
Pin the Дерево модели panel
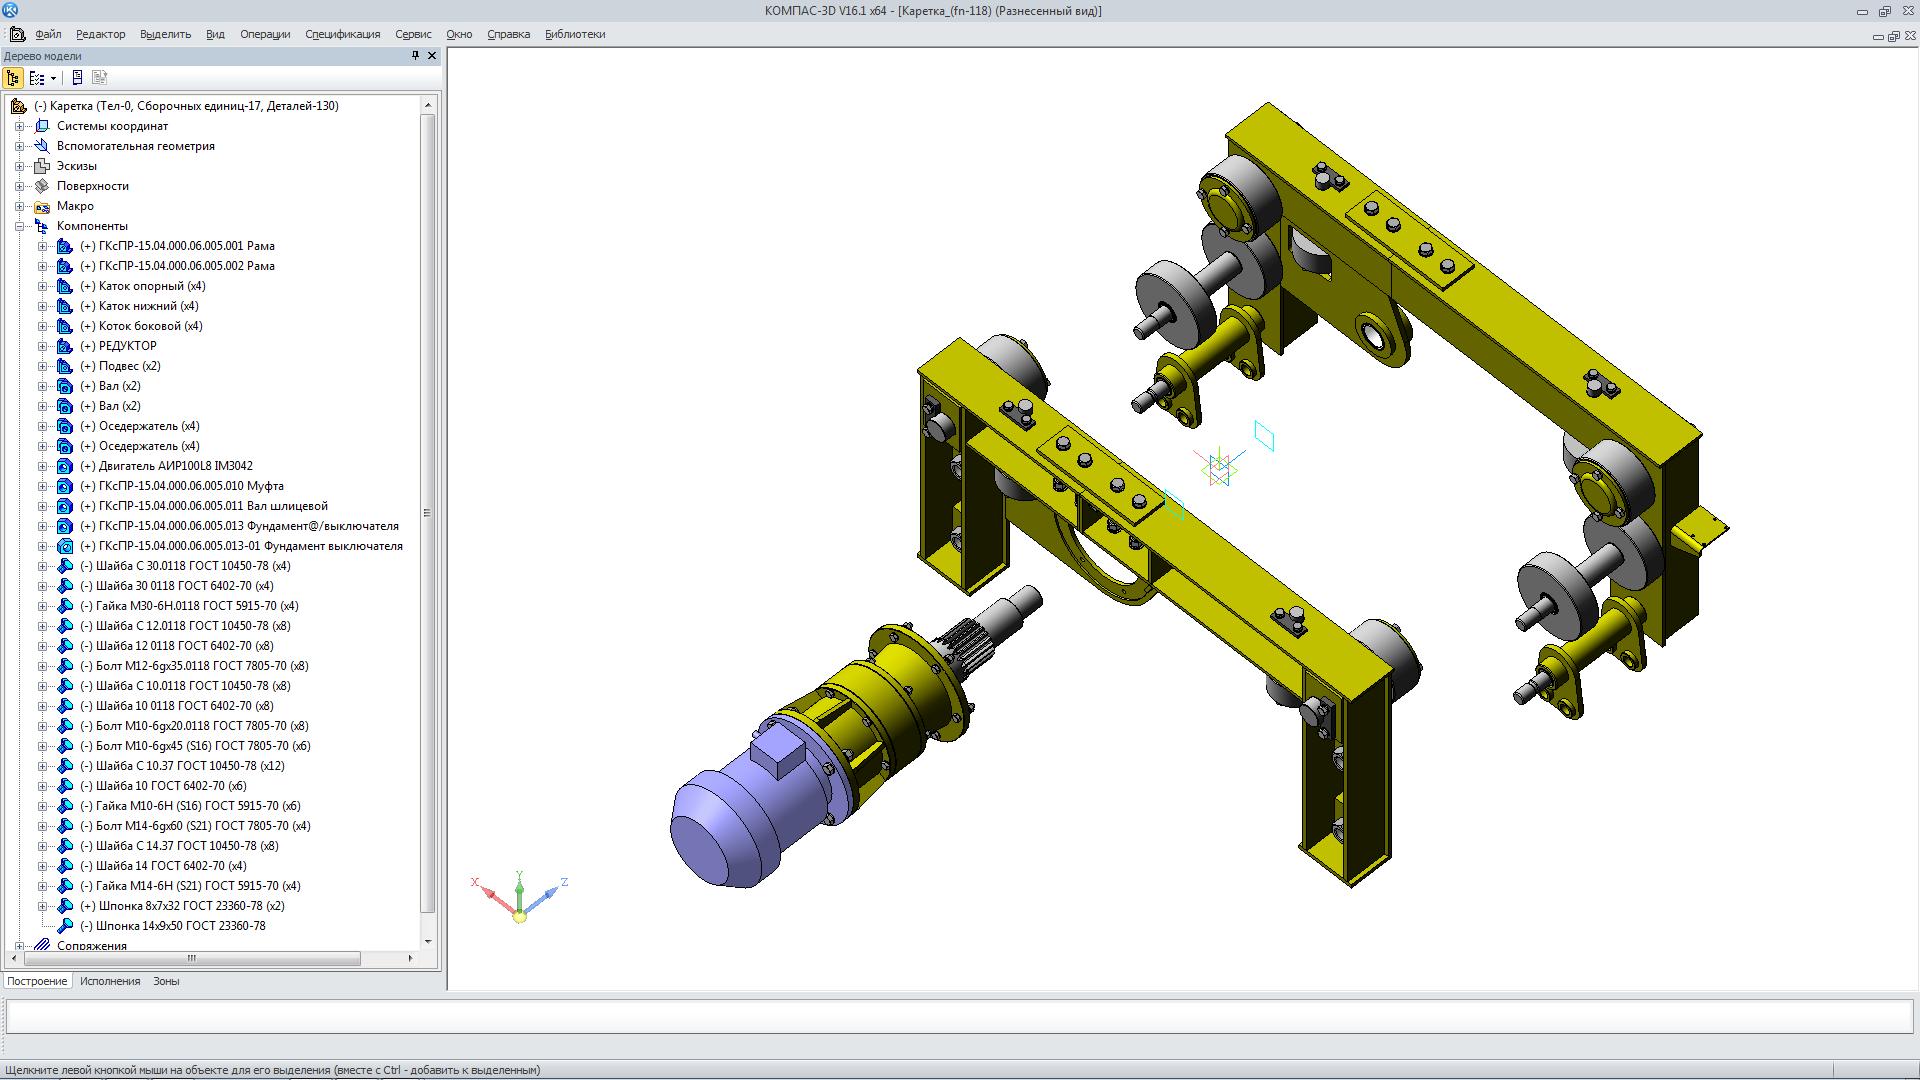point(416,56)
